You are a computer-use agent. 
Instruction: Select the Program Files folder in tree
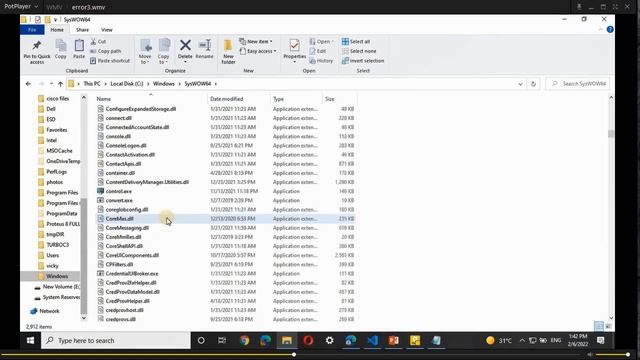(x=58, y=193)
